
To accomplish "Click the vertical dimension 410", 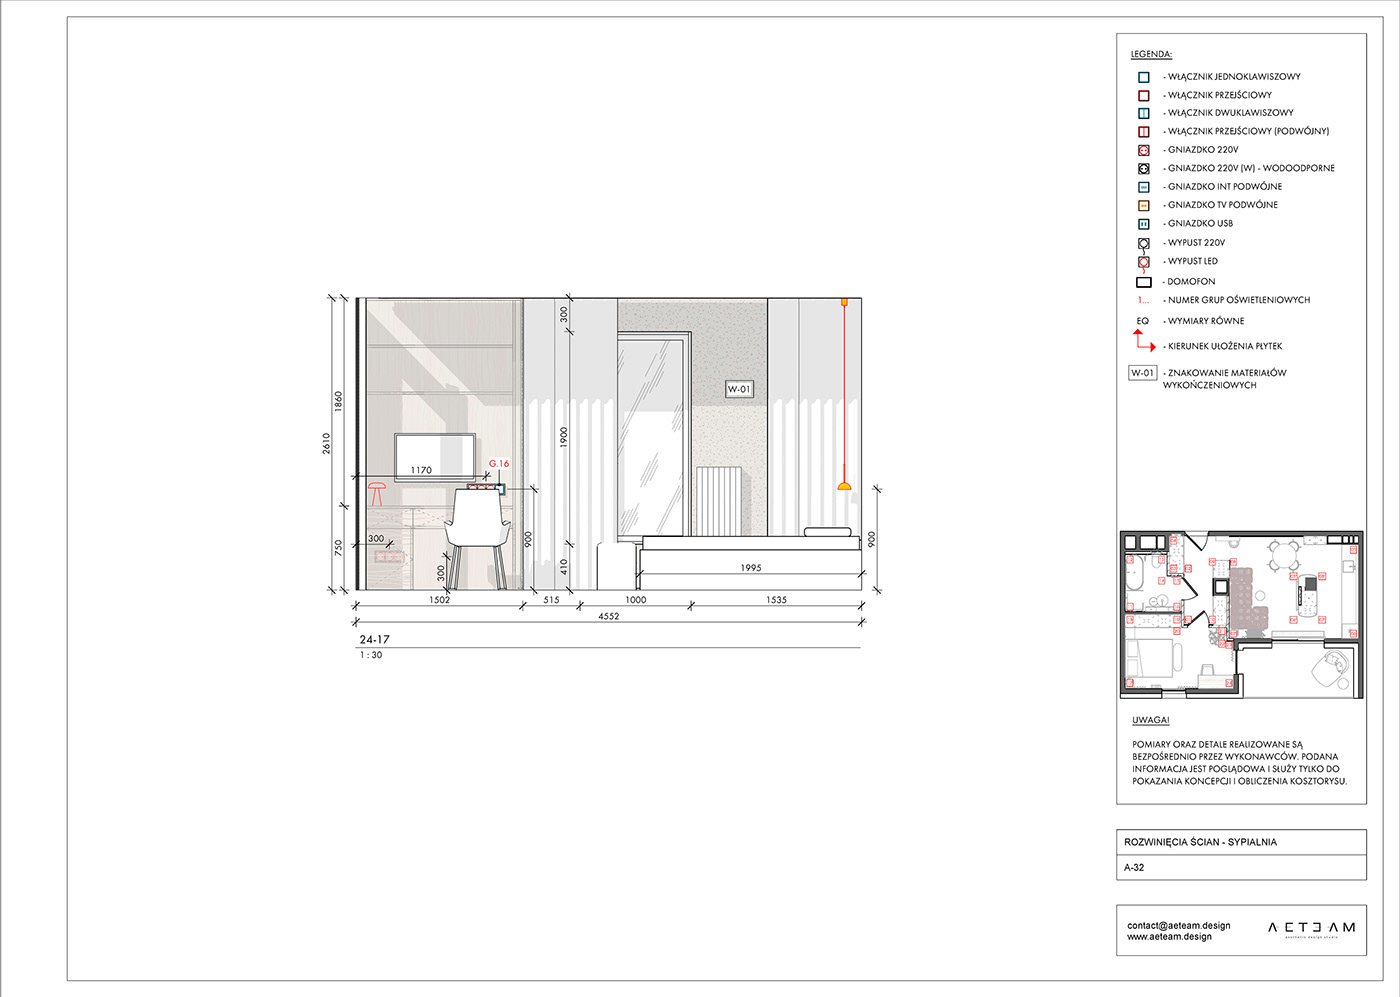I will click(563, 566).
